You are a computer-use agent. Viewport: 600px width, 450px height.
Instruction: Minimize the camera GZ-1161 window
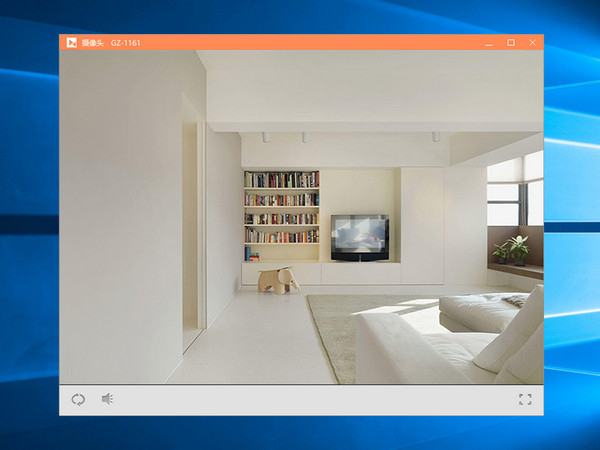coord(489,42)
